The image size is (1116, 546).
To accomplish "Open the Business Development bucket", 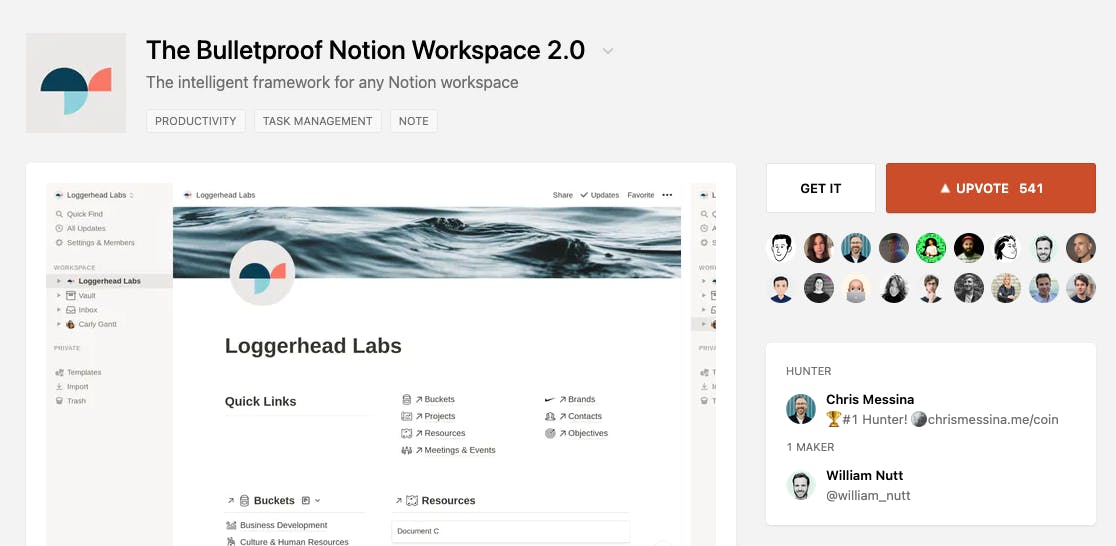I will (276, 525).
